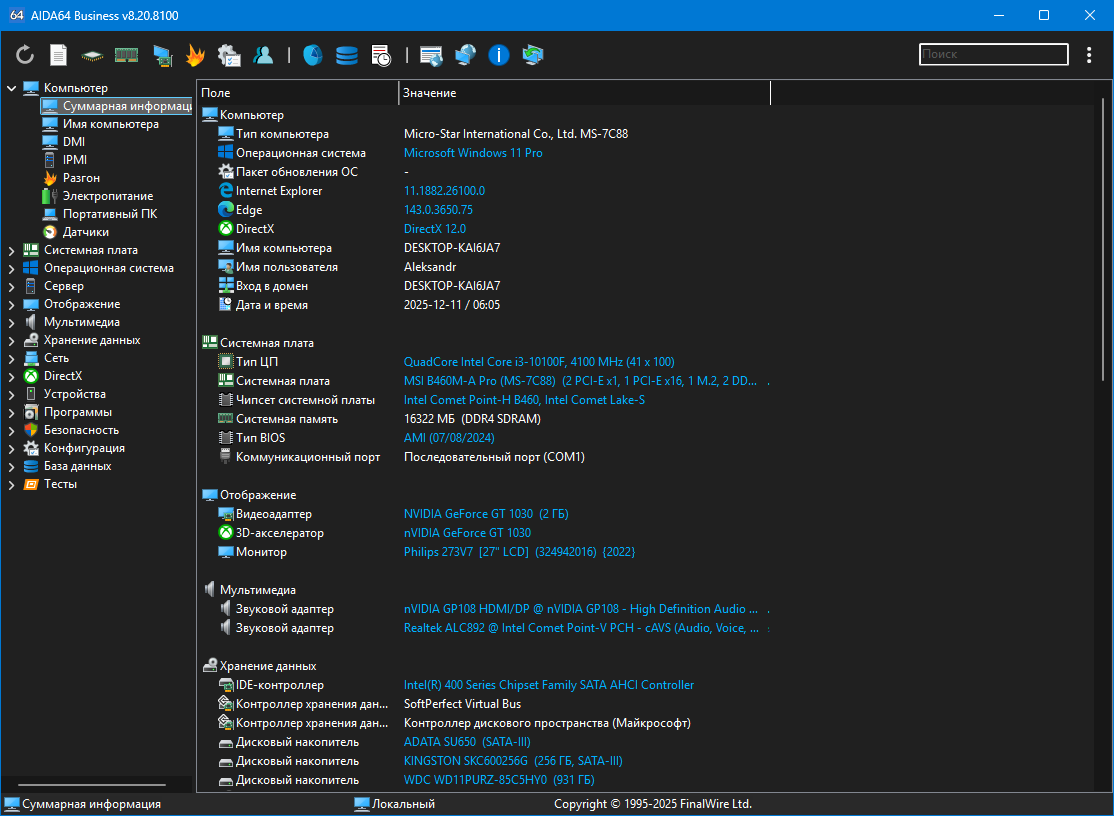Open the three-dot menu button
The width and height of the screenshot is (1114, 816).
pyautogui.click(x=1089, y=55)
